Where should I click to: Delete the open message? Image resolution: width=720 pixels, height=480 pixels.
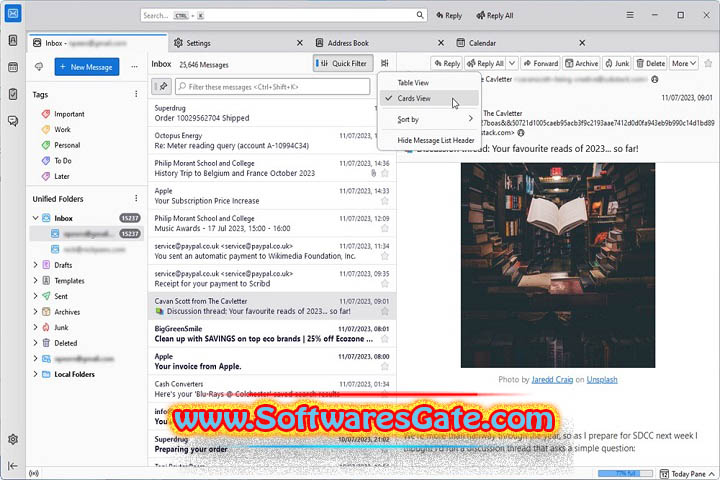651,63
